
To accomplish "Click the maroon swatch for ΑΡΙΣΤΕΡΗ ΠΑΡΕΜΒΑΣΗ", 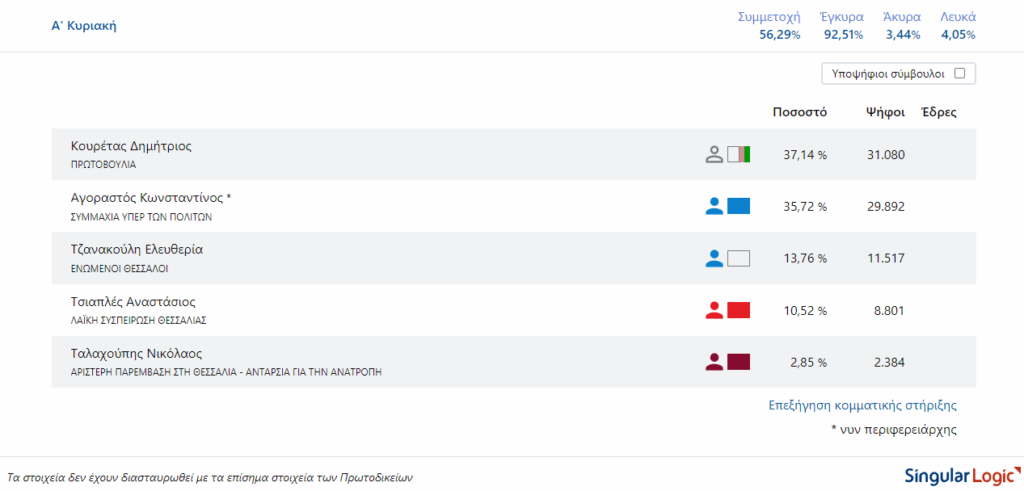I will pos(739,362).
